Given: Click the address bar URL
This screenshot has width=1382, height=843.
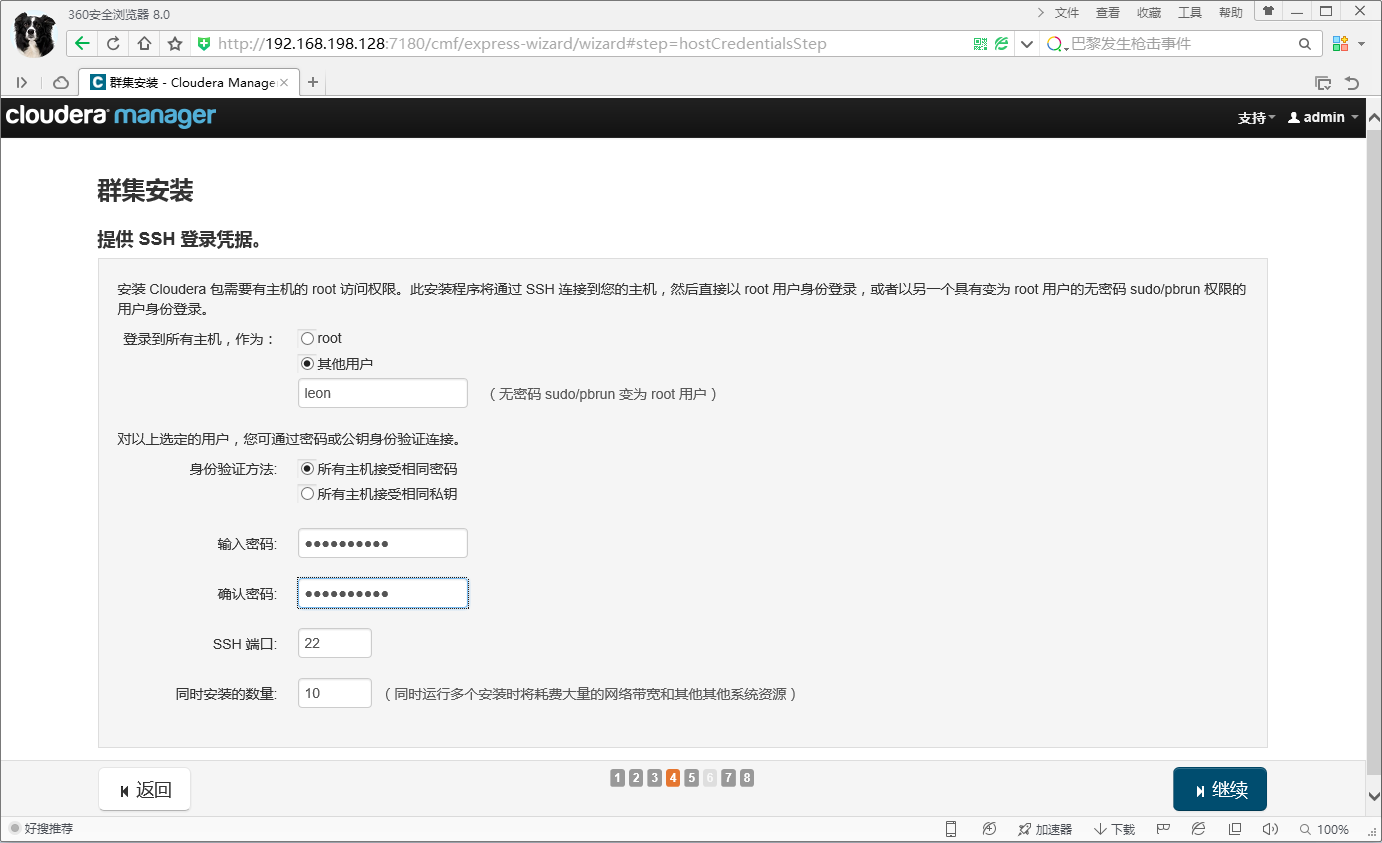Looking at the screenshot, I should 522,44.
